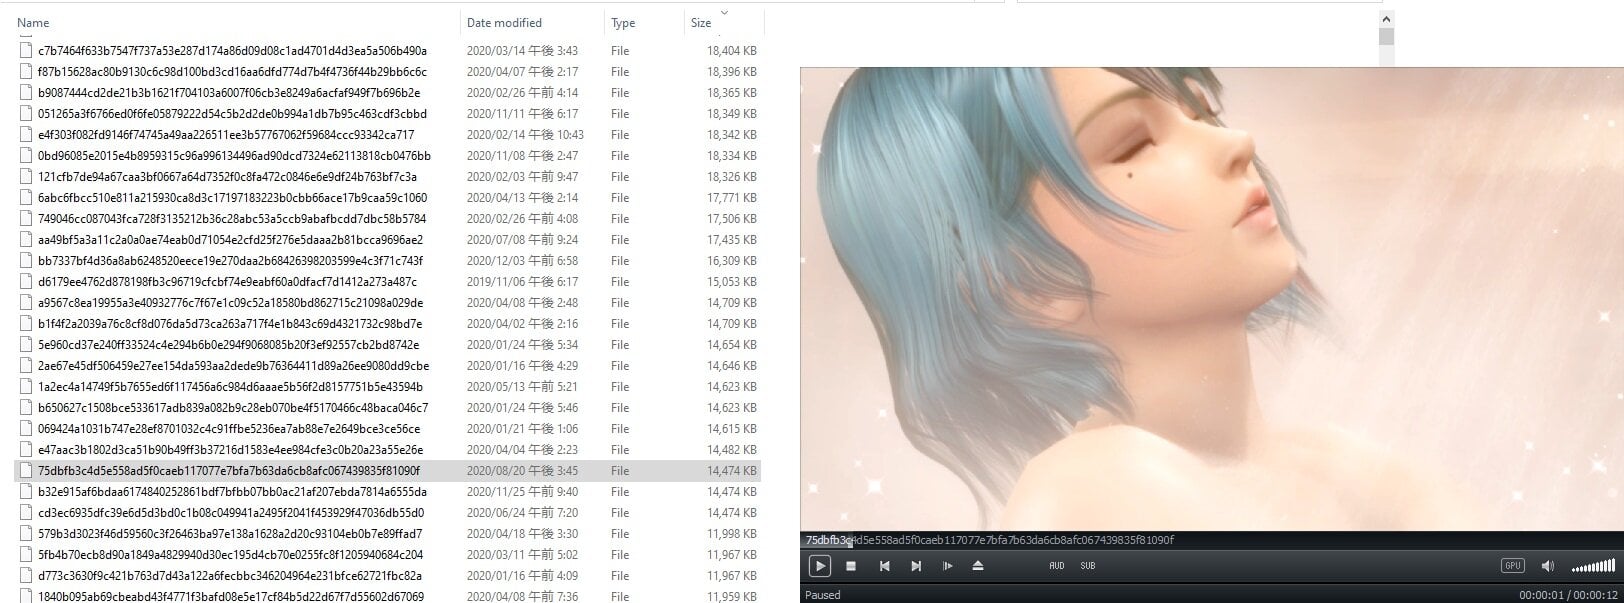Stop playback with the square Stop icon
1624x603 pixels.
pos(851,566)
